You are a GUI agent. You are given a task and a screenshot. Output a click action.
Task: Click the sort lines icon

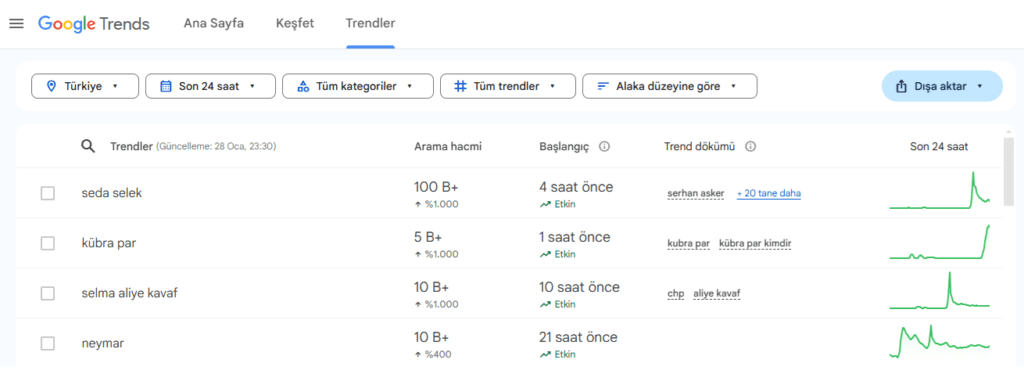[603, 86]
